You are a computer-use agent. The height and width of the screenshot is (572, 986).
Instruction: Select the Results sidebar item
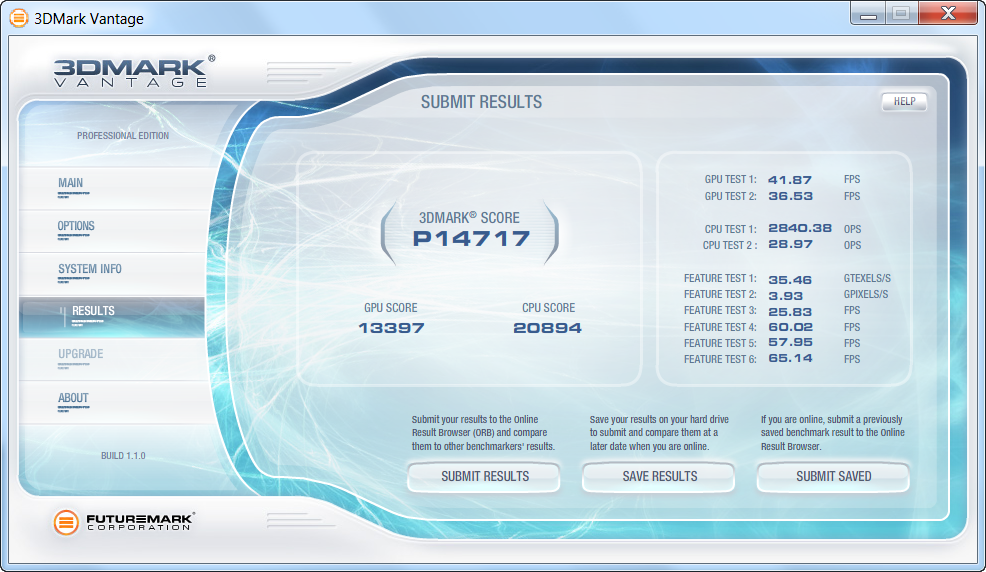pos(113,316)
